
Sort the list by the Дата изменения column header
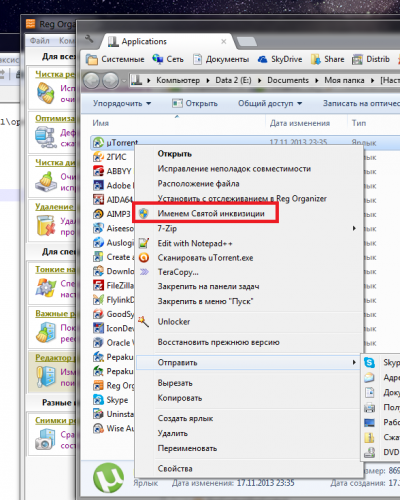coord(300,123)
